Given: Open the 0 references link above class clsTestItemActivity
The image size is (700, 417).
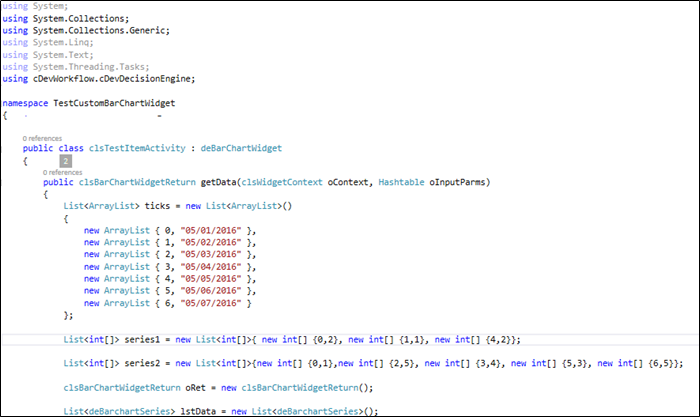Looking at the screenshot, I should pyautogui.click(x=42, y=138).
